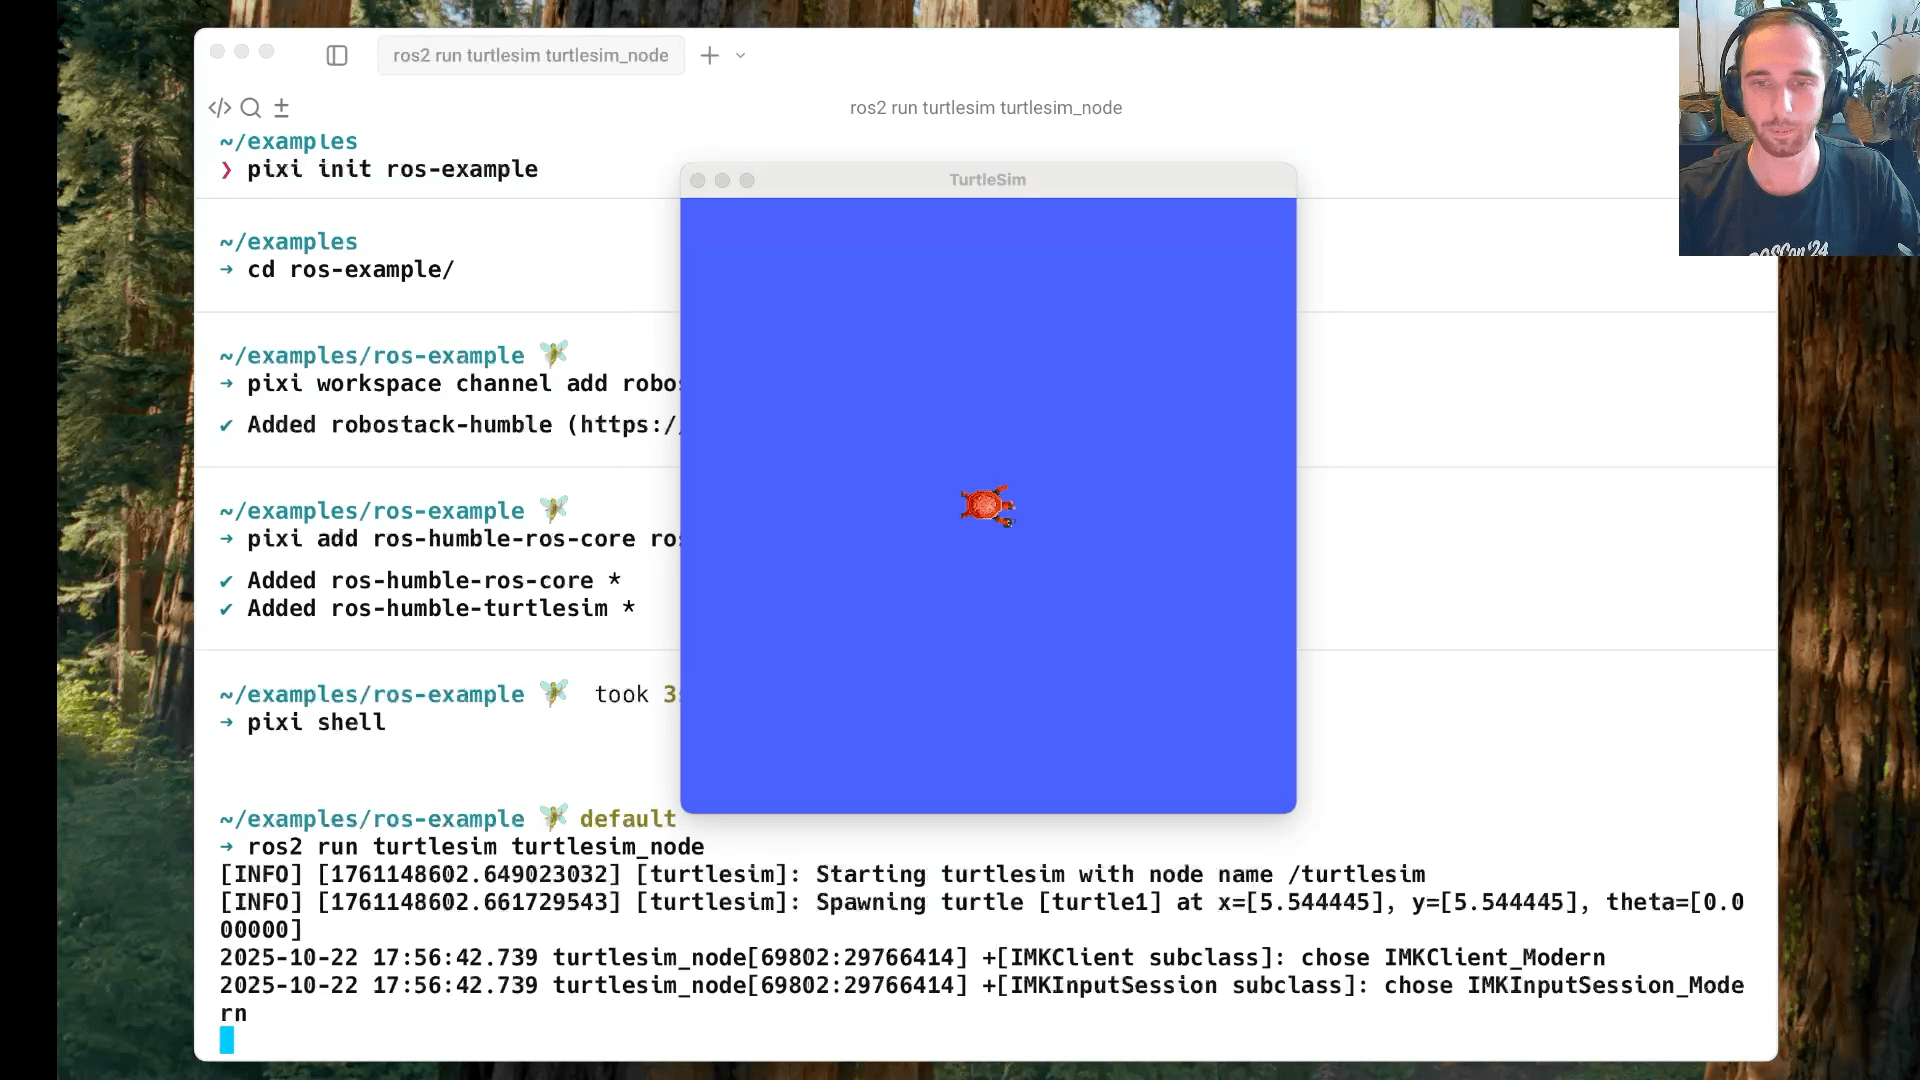
Task: Click the TurtleSim window title bar
Action: [986, 180]
